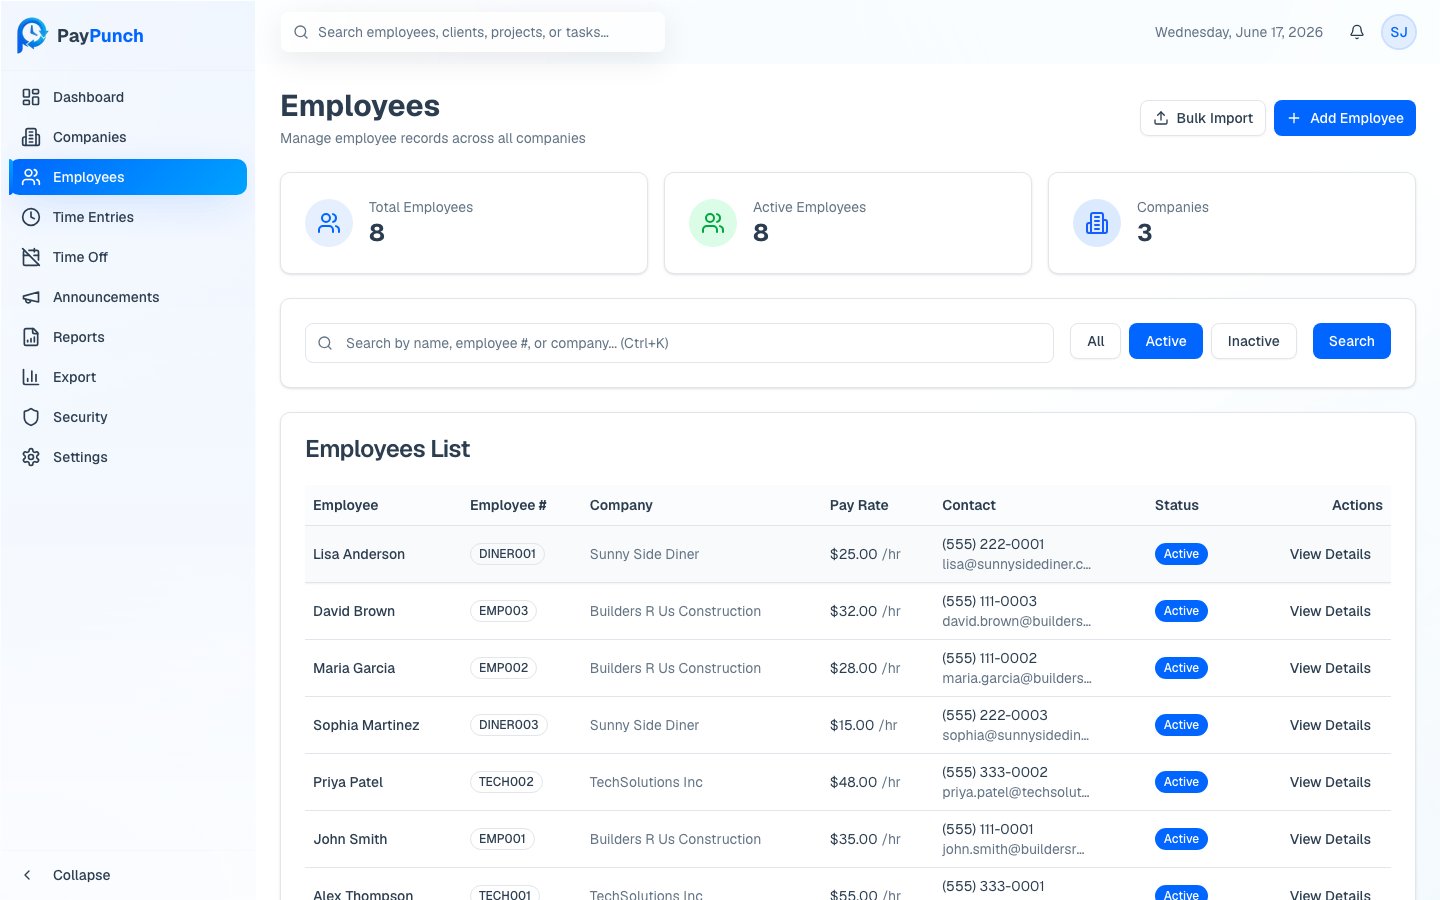Click the TECH002 employee number badge

coord(506,782)
